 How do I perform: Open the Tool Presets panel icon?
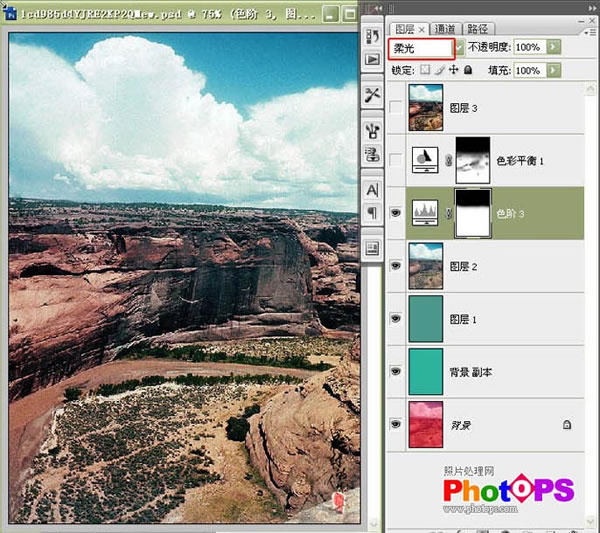(x=372, y=95)
